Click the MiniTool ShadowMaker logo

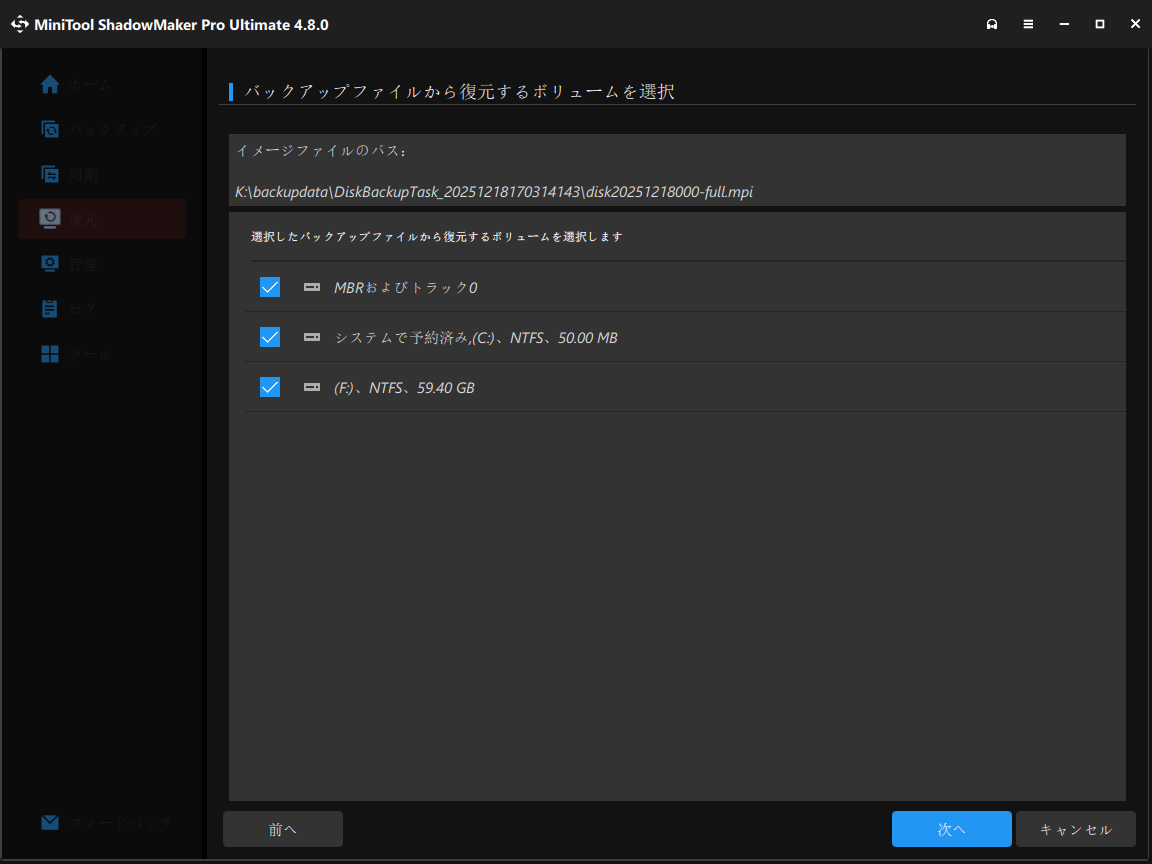[20, 23]
